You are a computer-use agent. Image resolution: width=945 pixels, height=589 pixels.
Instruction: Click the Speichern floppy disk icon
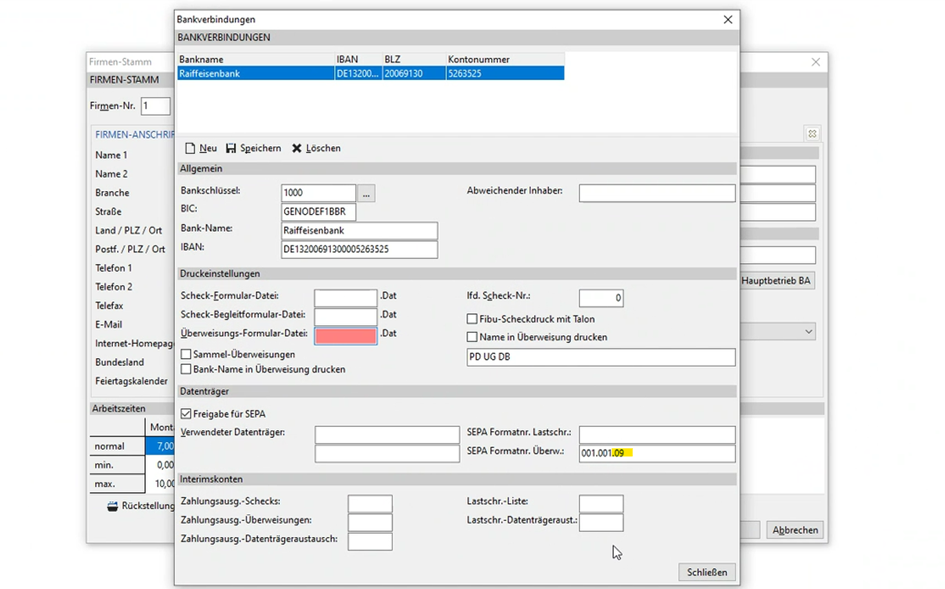point(231,148)
